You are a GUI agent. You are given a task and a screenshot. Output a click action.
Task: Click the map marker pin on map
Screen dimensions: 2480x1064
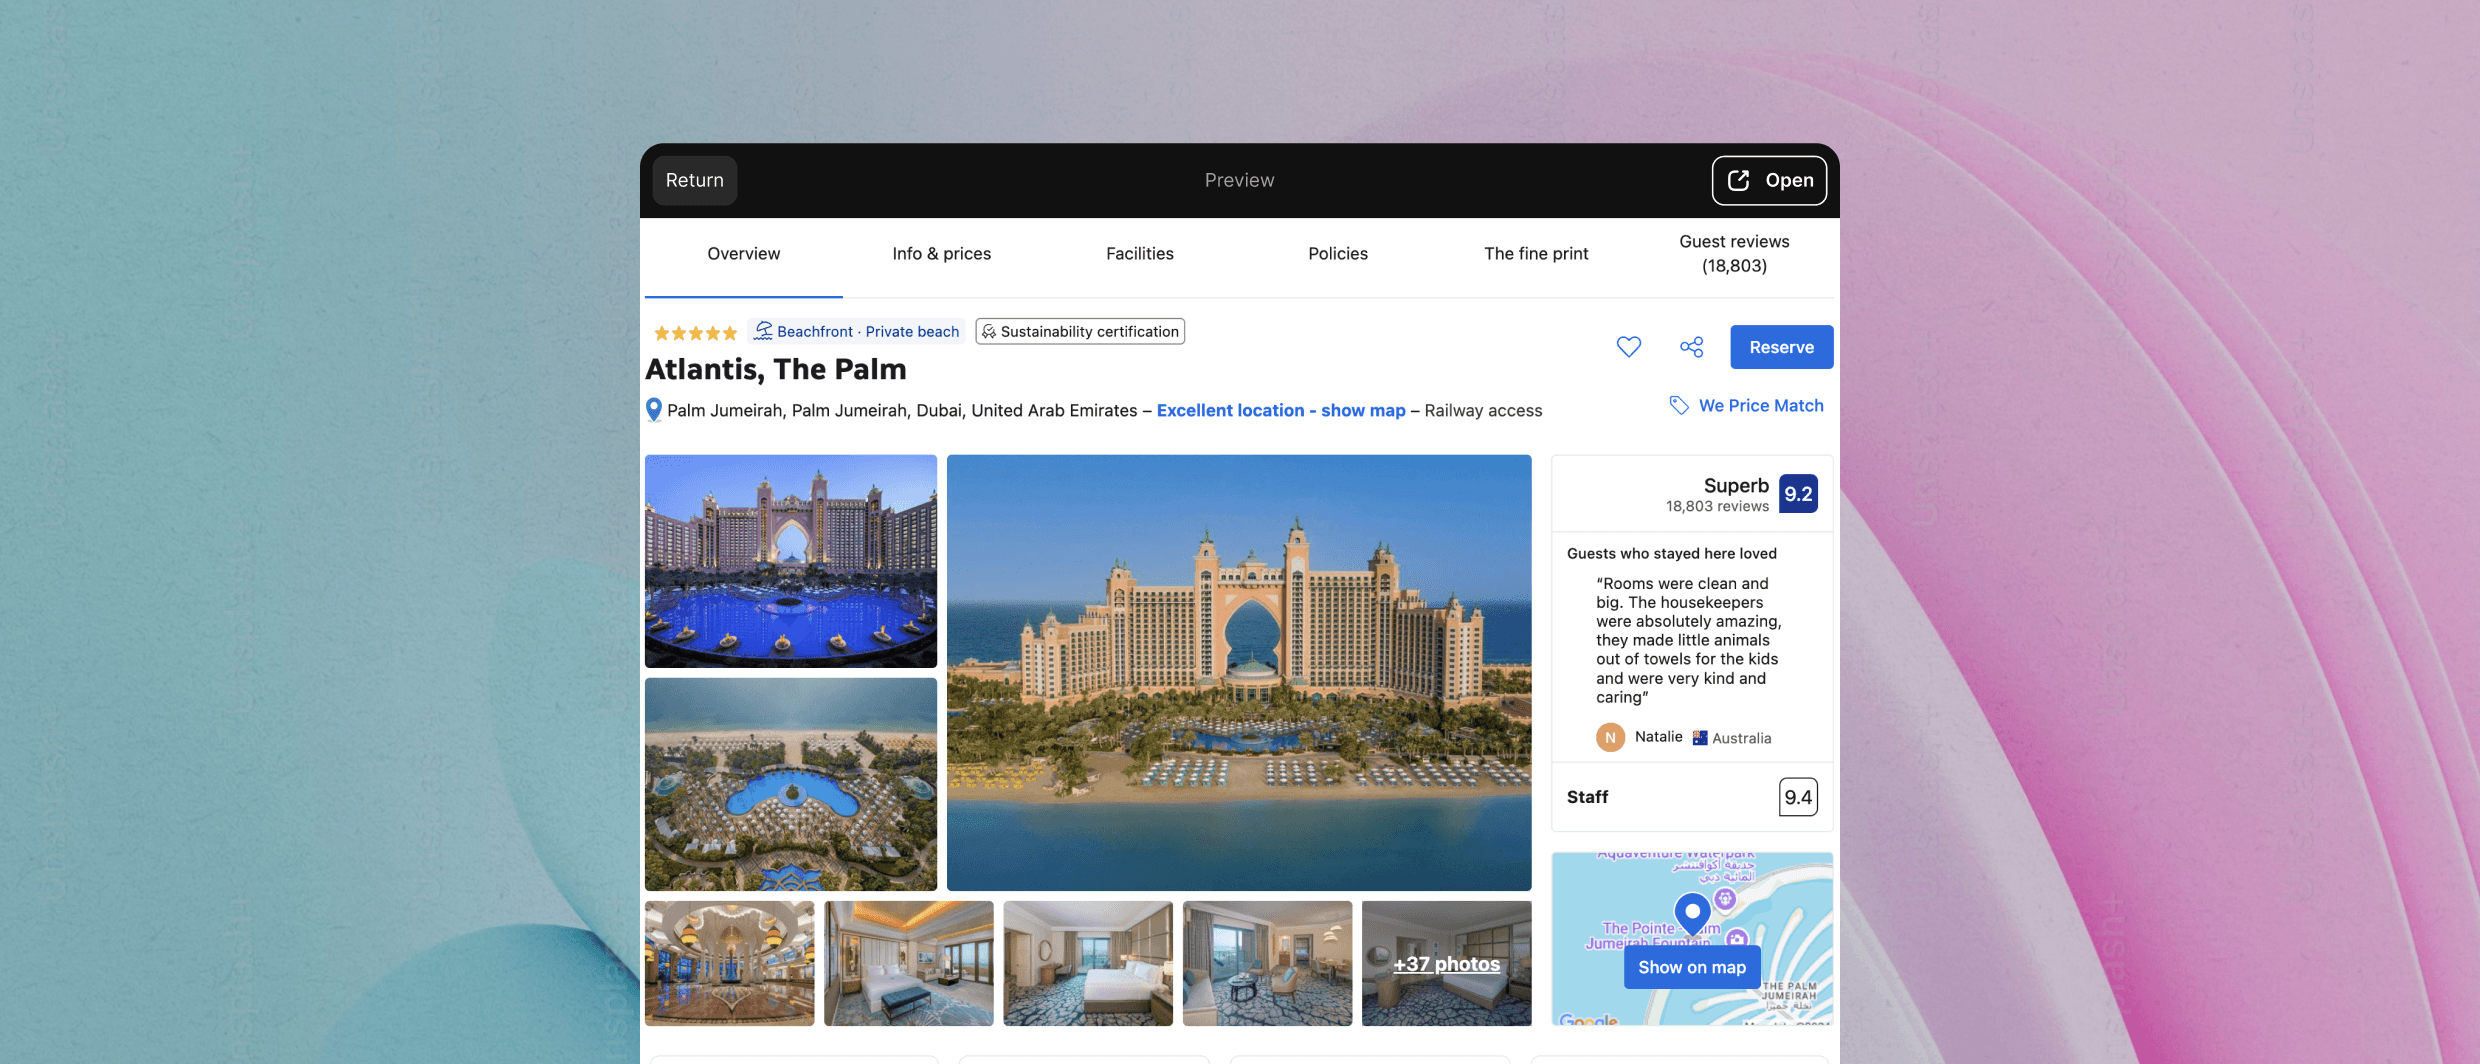1692,914
